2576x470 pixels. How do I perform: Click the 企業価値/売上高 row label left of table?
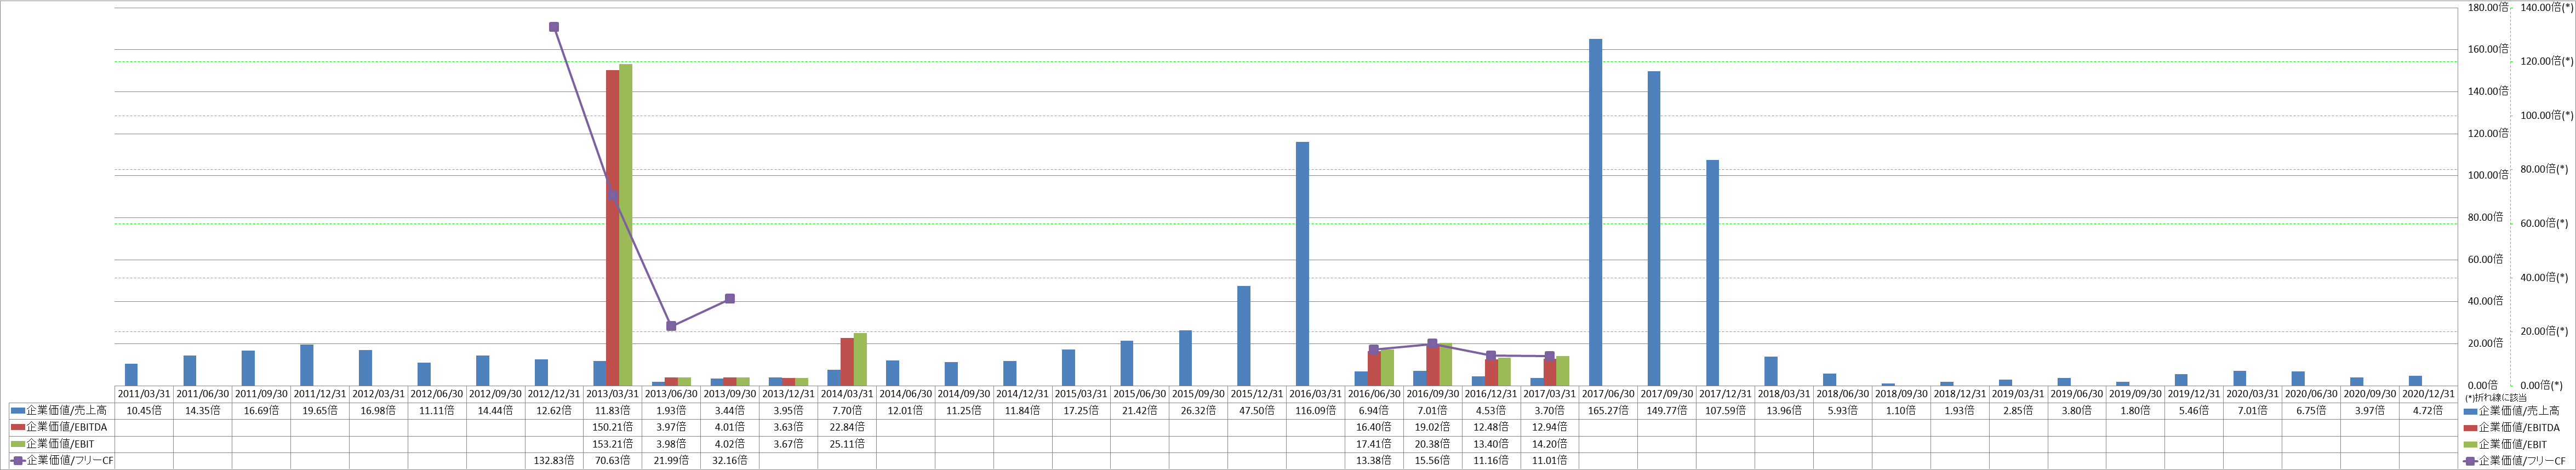click(x=59, y=411)
